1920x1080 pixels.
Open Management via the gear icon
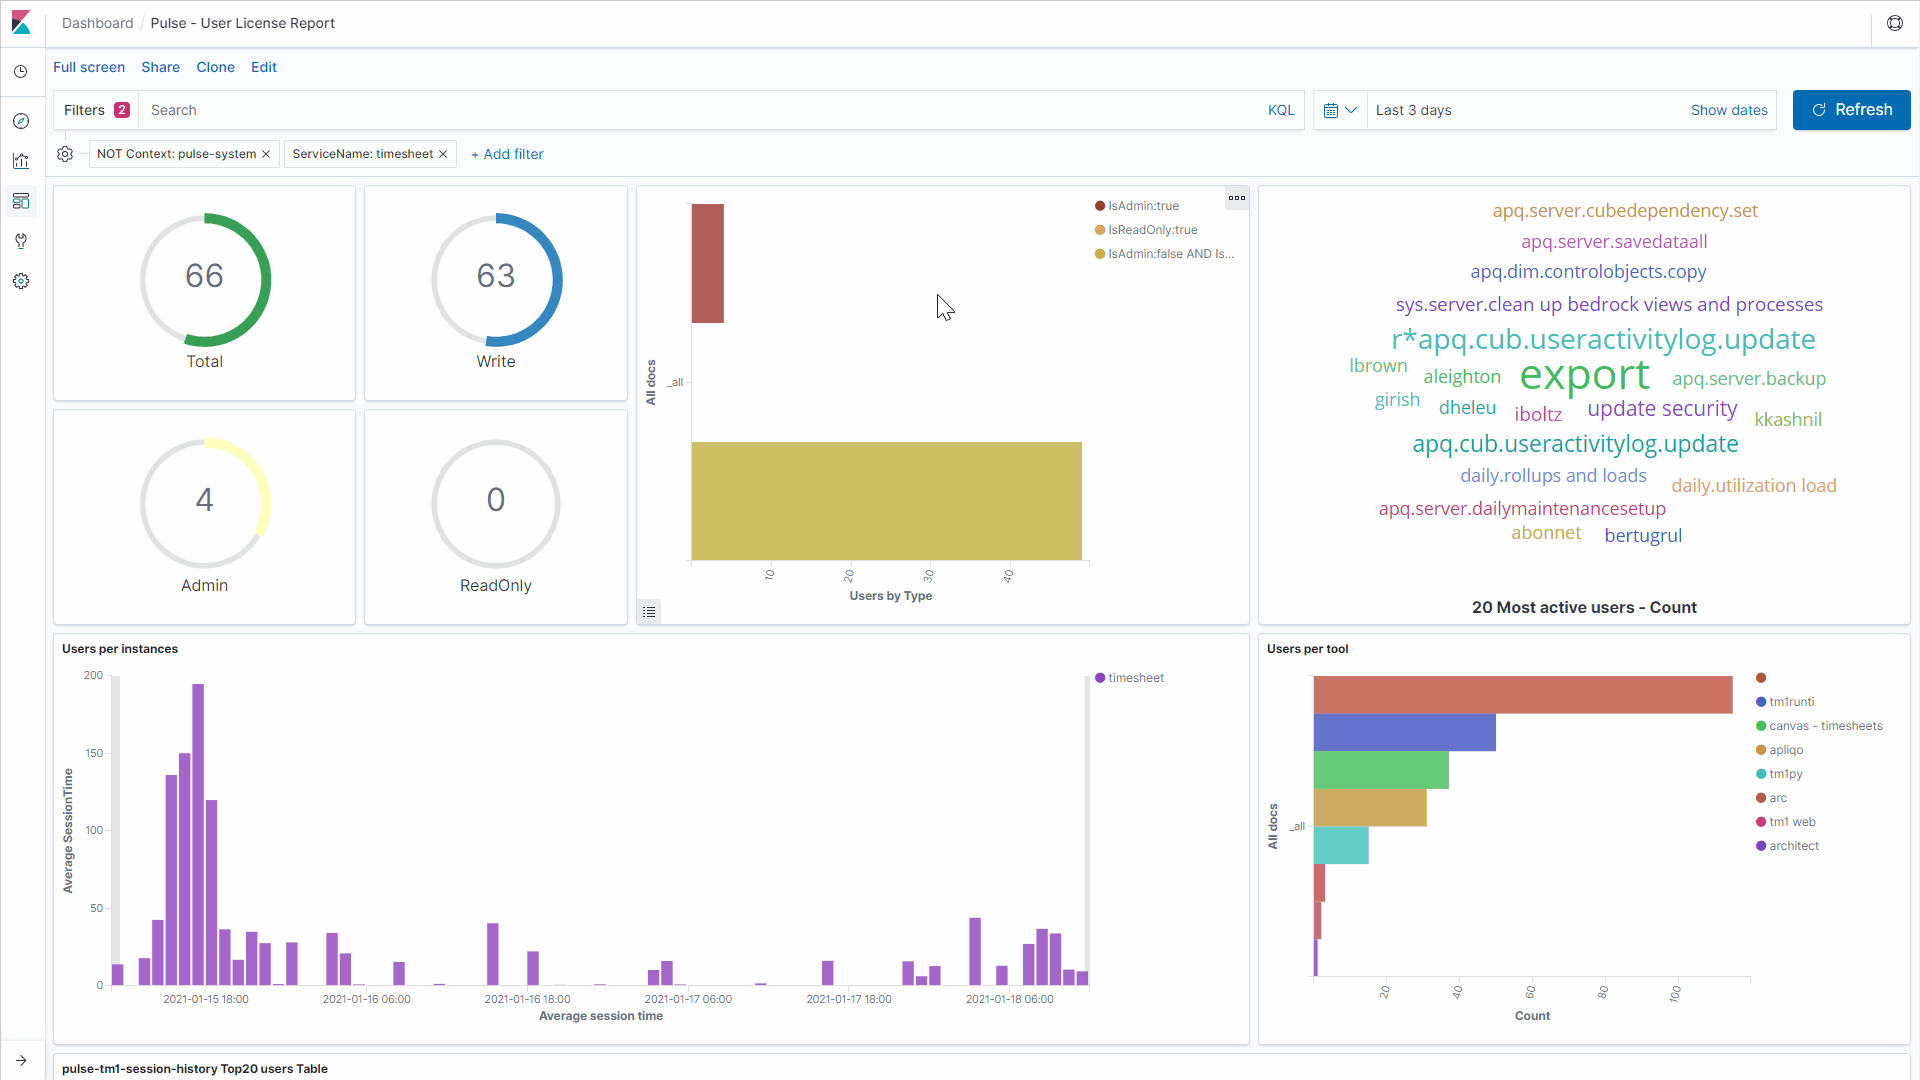(21, 281)
